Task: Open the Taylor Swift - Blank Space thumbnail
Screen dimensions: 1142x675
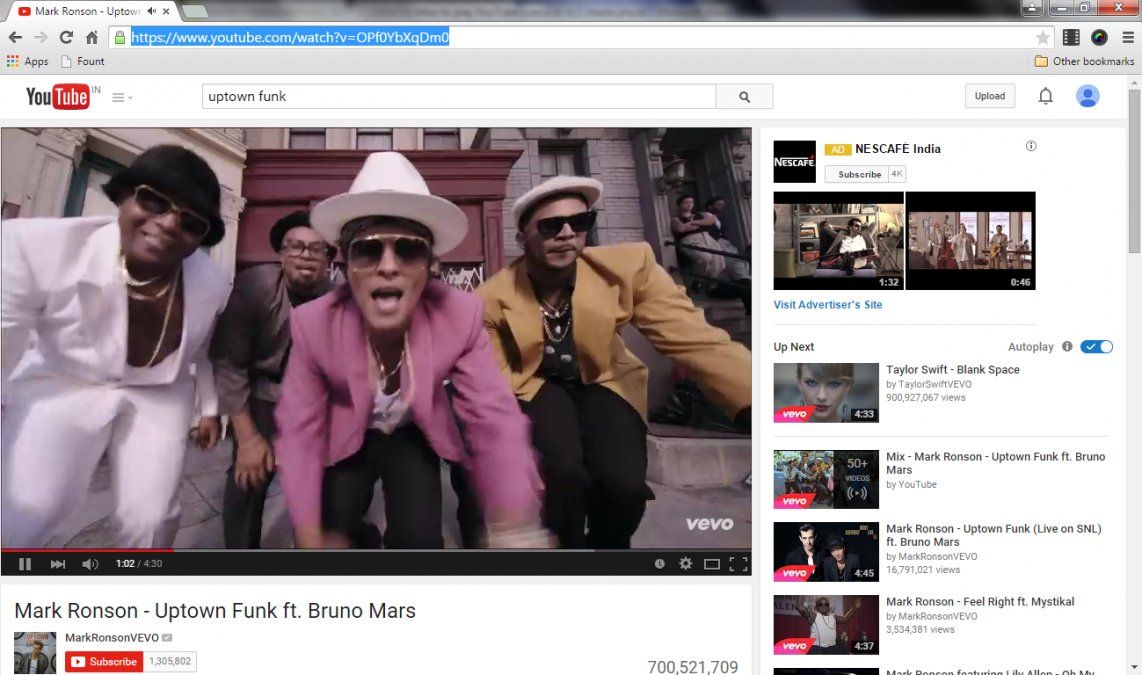Action: coord(826,392)
